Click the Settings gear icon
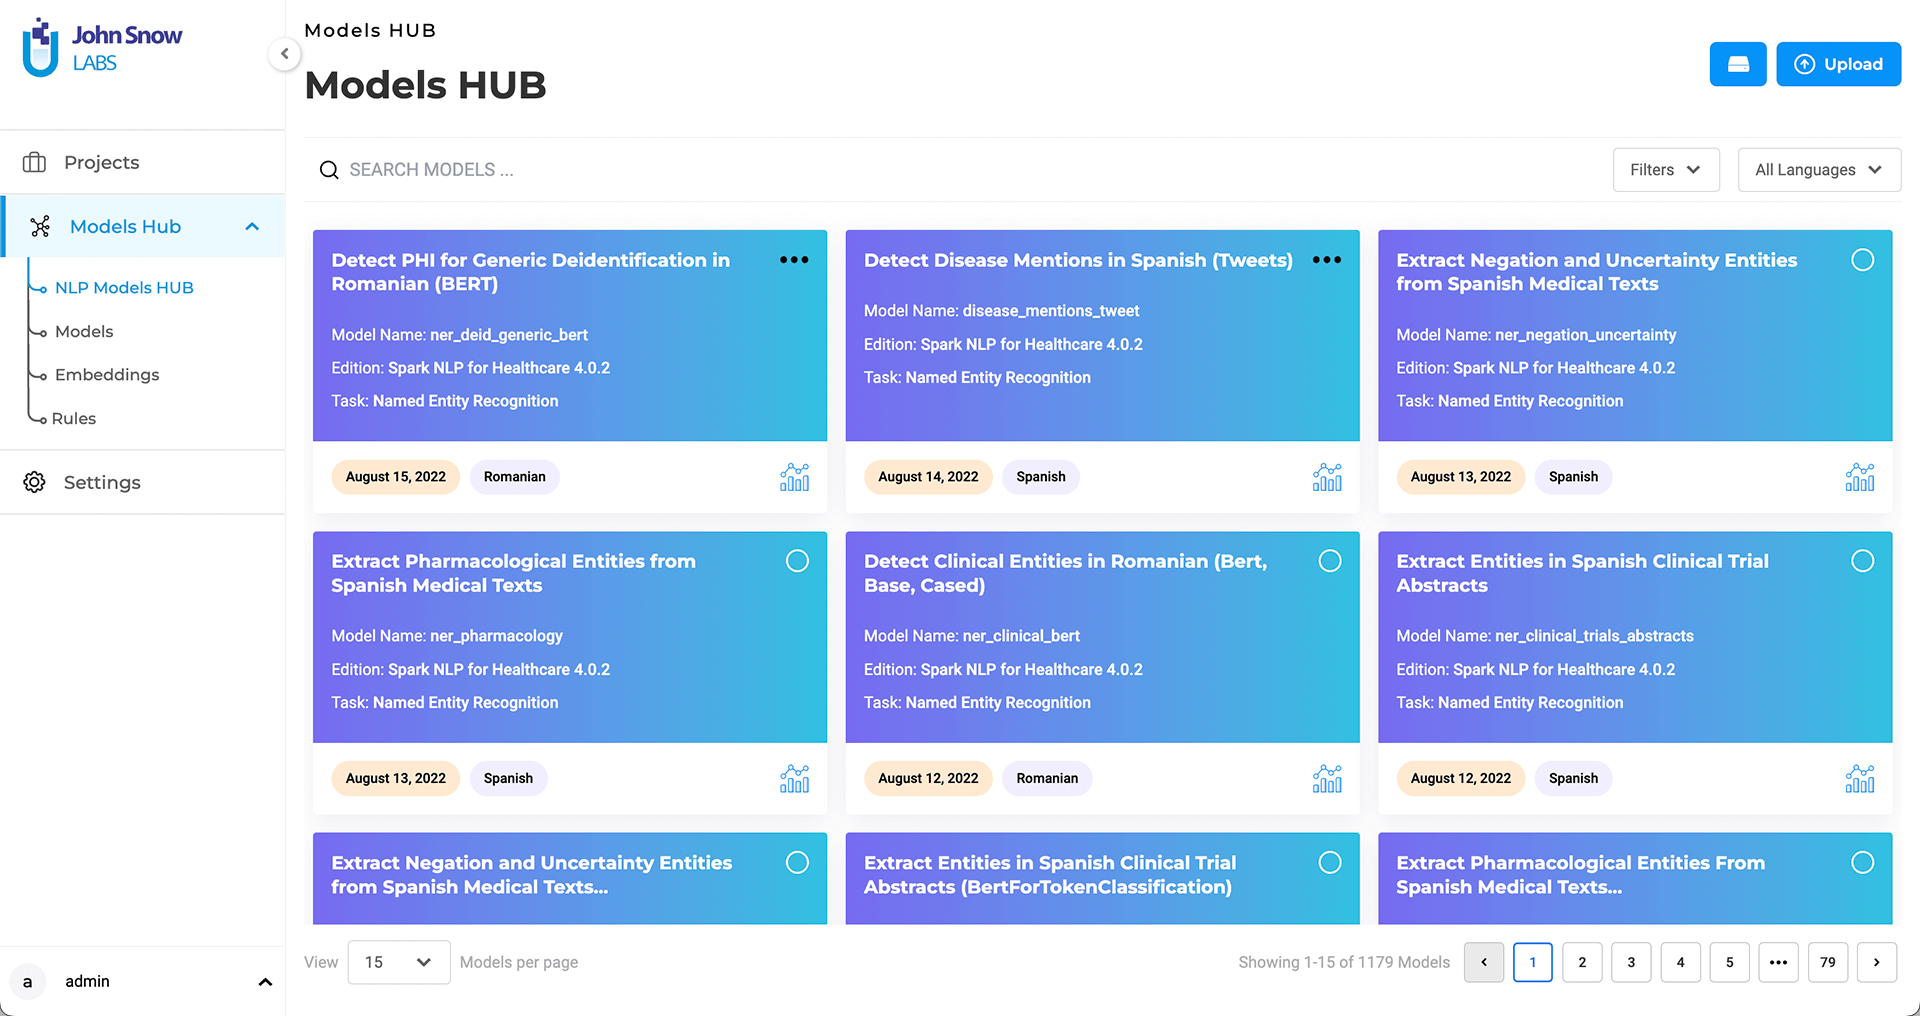The width and height of the screenshot is (1920, 1016). (x=35, y=482)
